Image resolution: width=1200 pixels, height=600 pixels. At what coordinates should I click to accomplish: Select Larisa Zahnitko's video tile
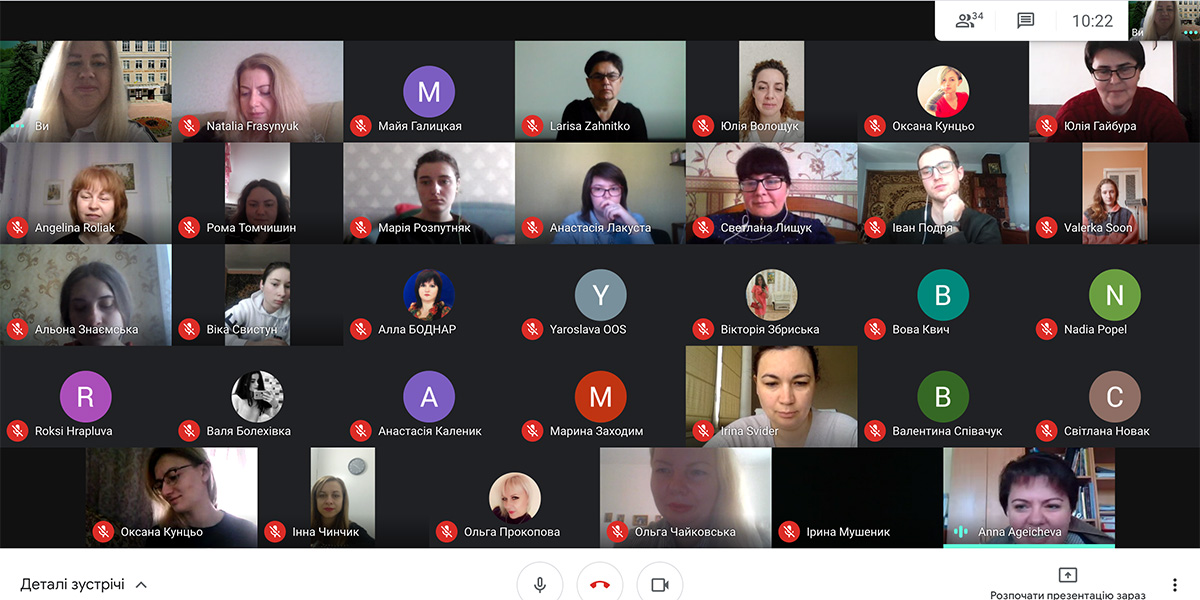(x=600, y=91)
